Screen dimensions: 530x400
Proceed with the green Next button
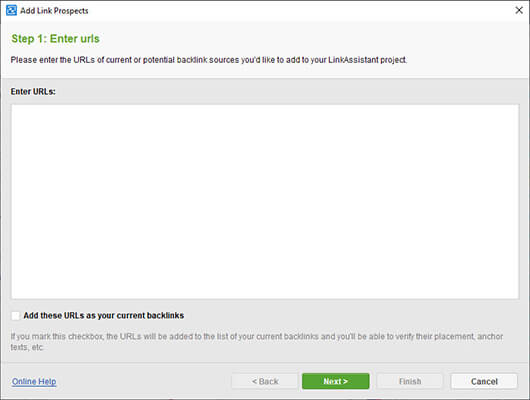(336, 381)
